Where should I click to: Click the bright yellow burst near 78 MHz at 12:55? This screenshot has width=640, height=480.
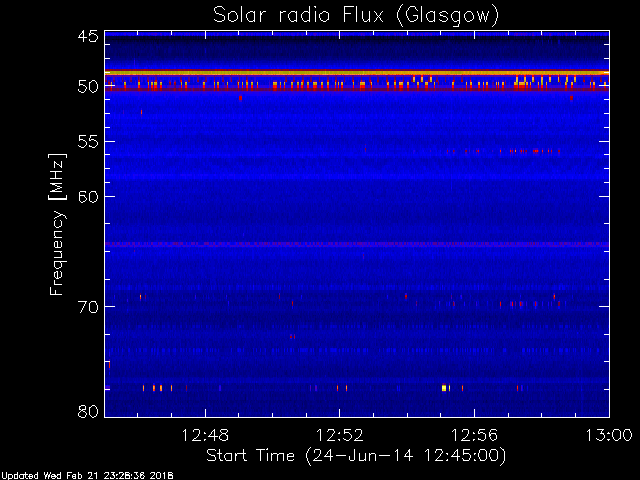pos(444,388)
